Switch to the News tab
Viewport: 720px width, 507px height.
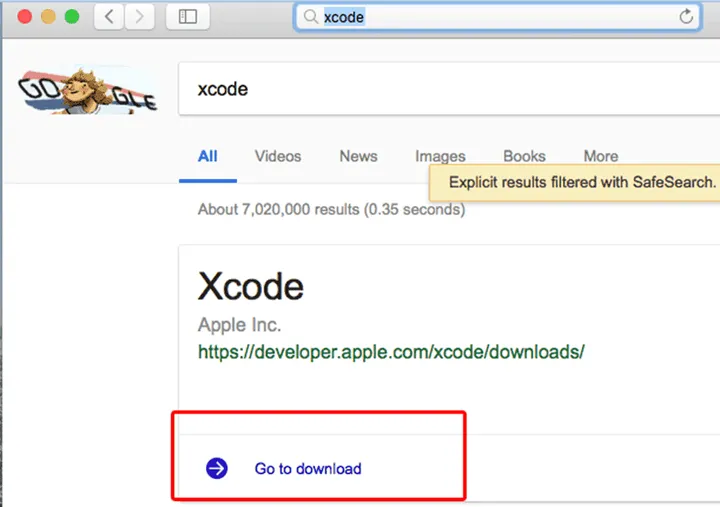(x=358, y=156)
